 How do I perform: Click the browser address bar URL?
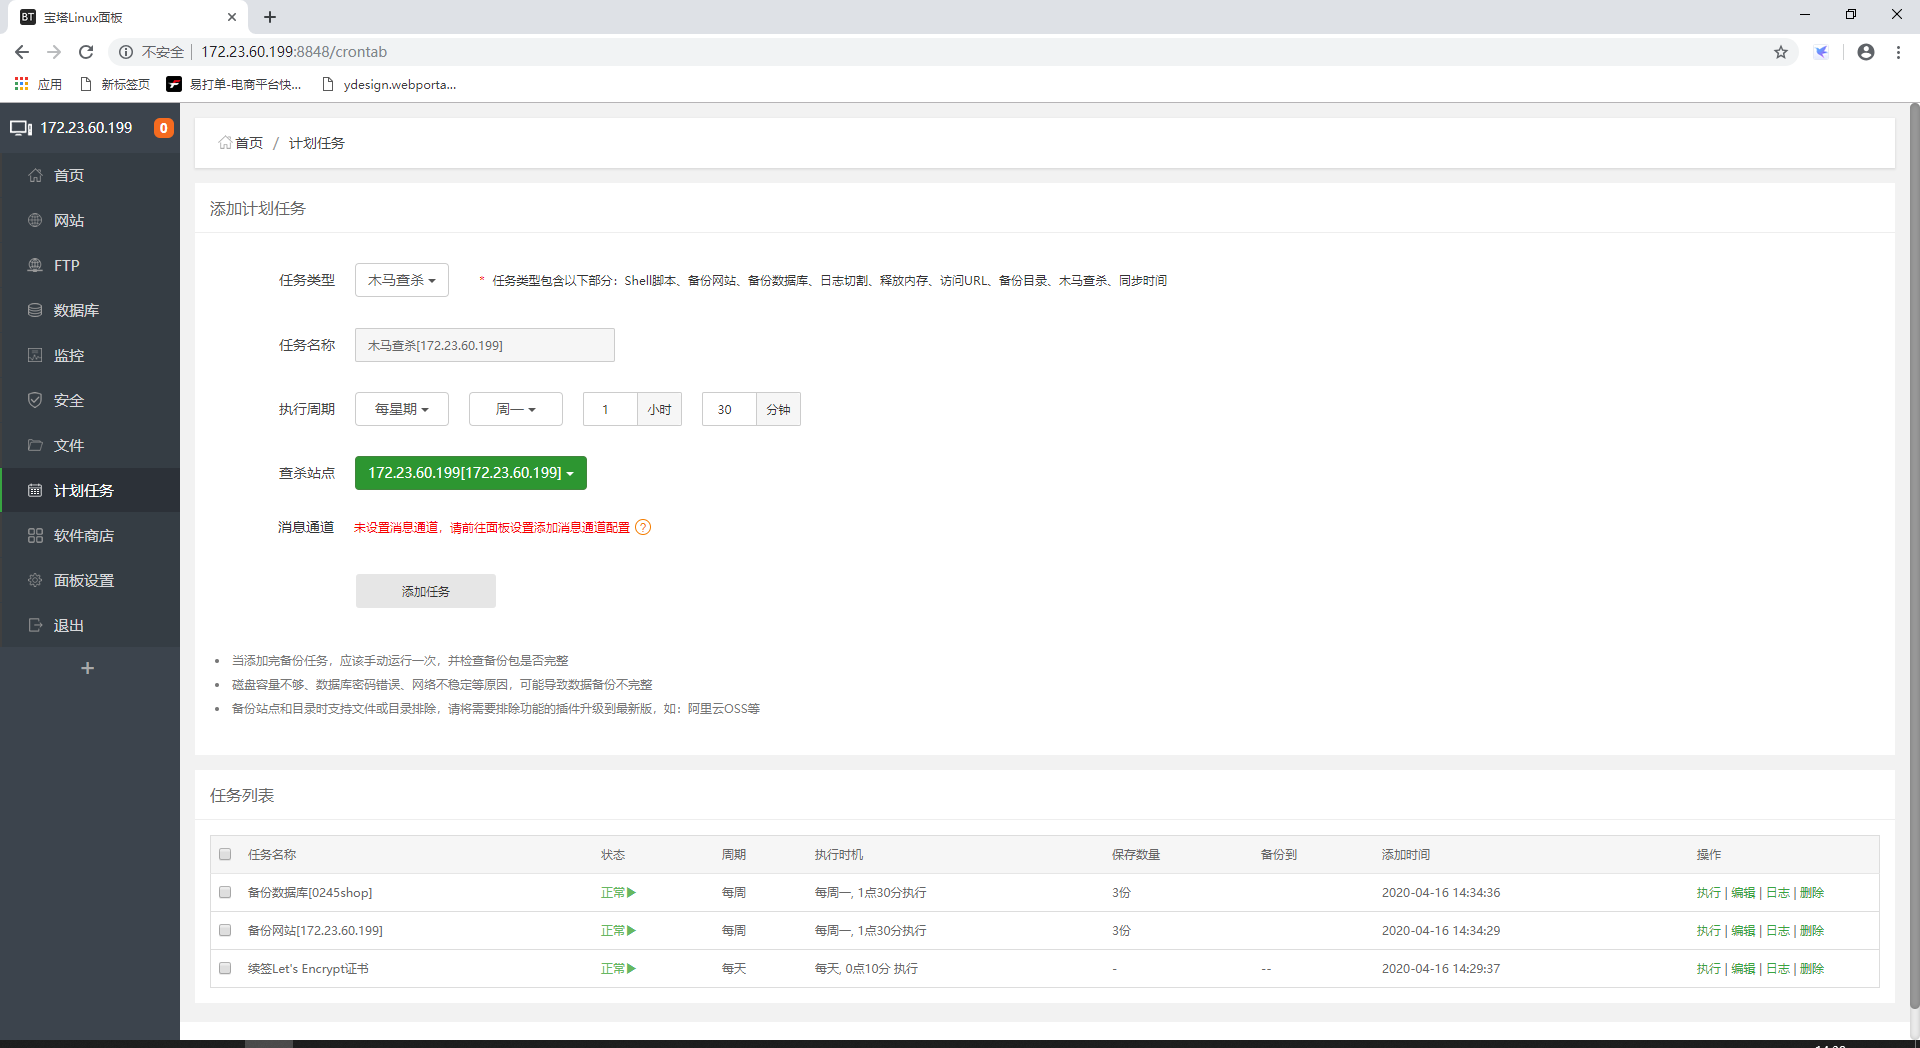(x=294, y=52)
